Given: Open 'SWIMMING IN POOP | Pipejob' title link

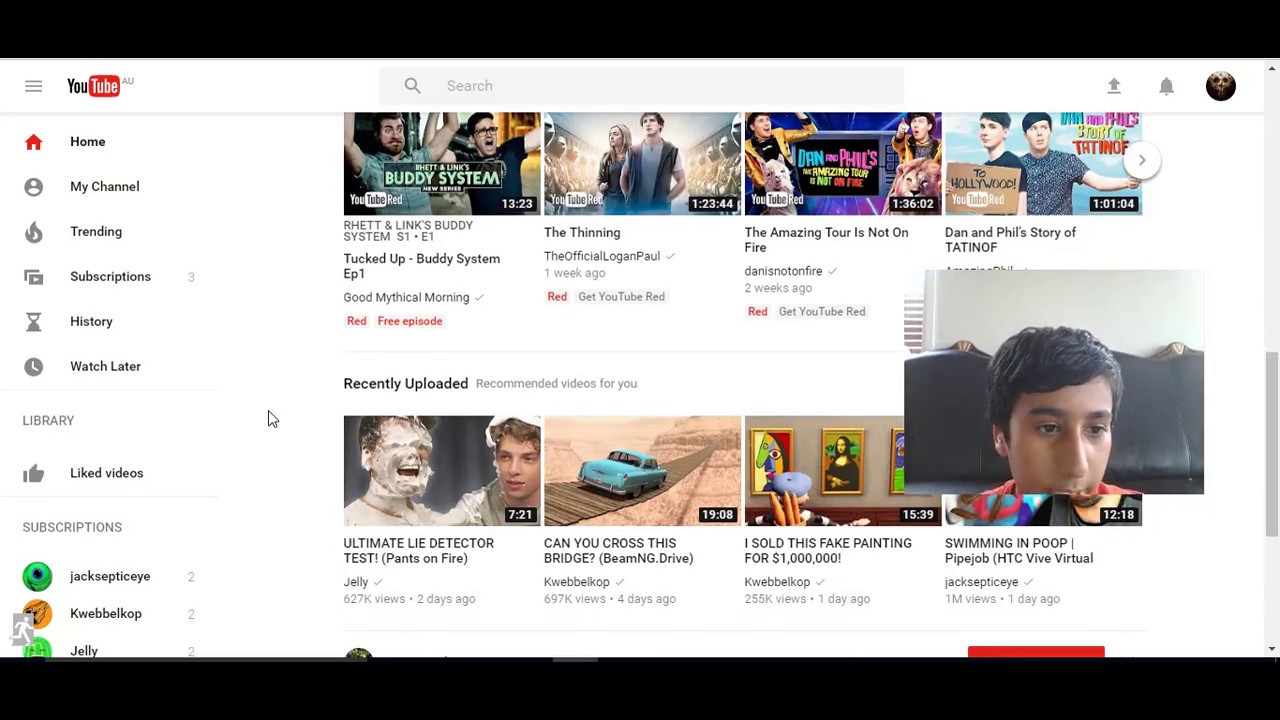Looking at the screenshot, I should click(1018, 551).
